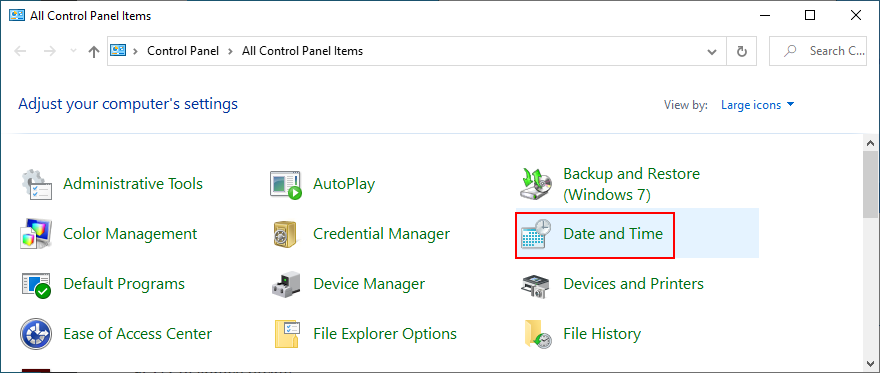This screenshot has height=373, width=880.
Task: Click the title bar Control Panel icon
Action: [x=17, y=15]
